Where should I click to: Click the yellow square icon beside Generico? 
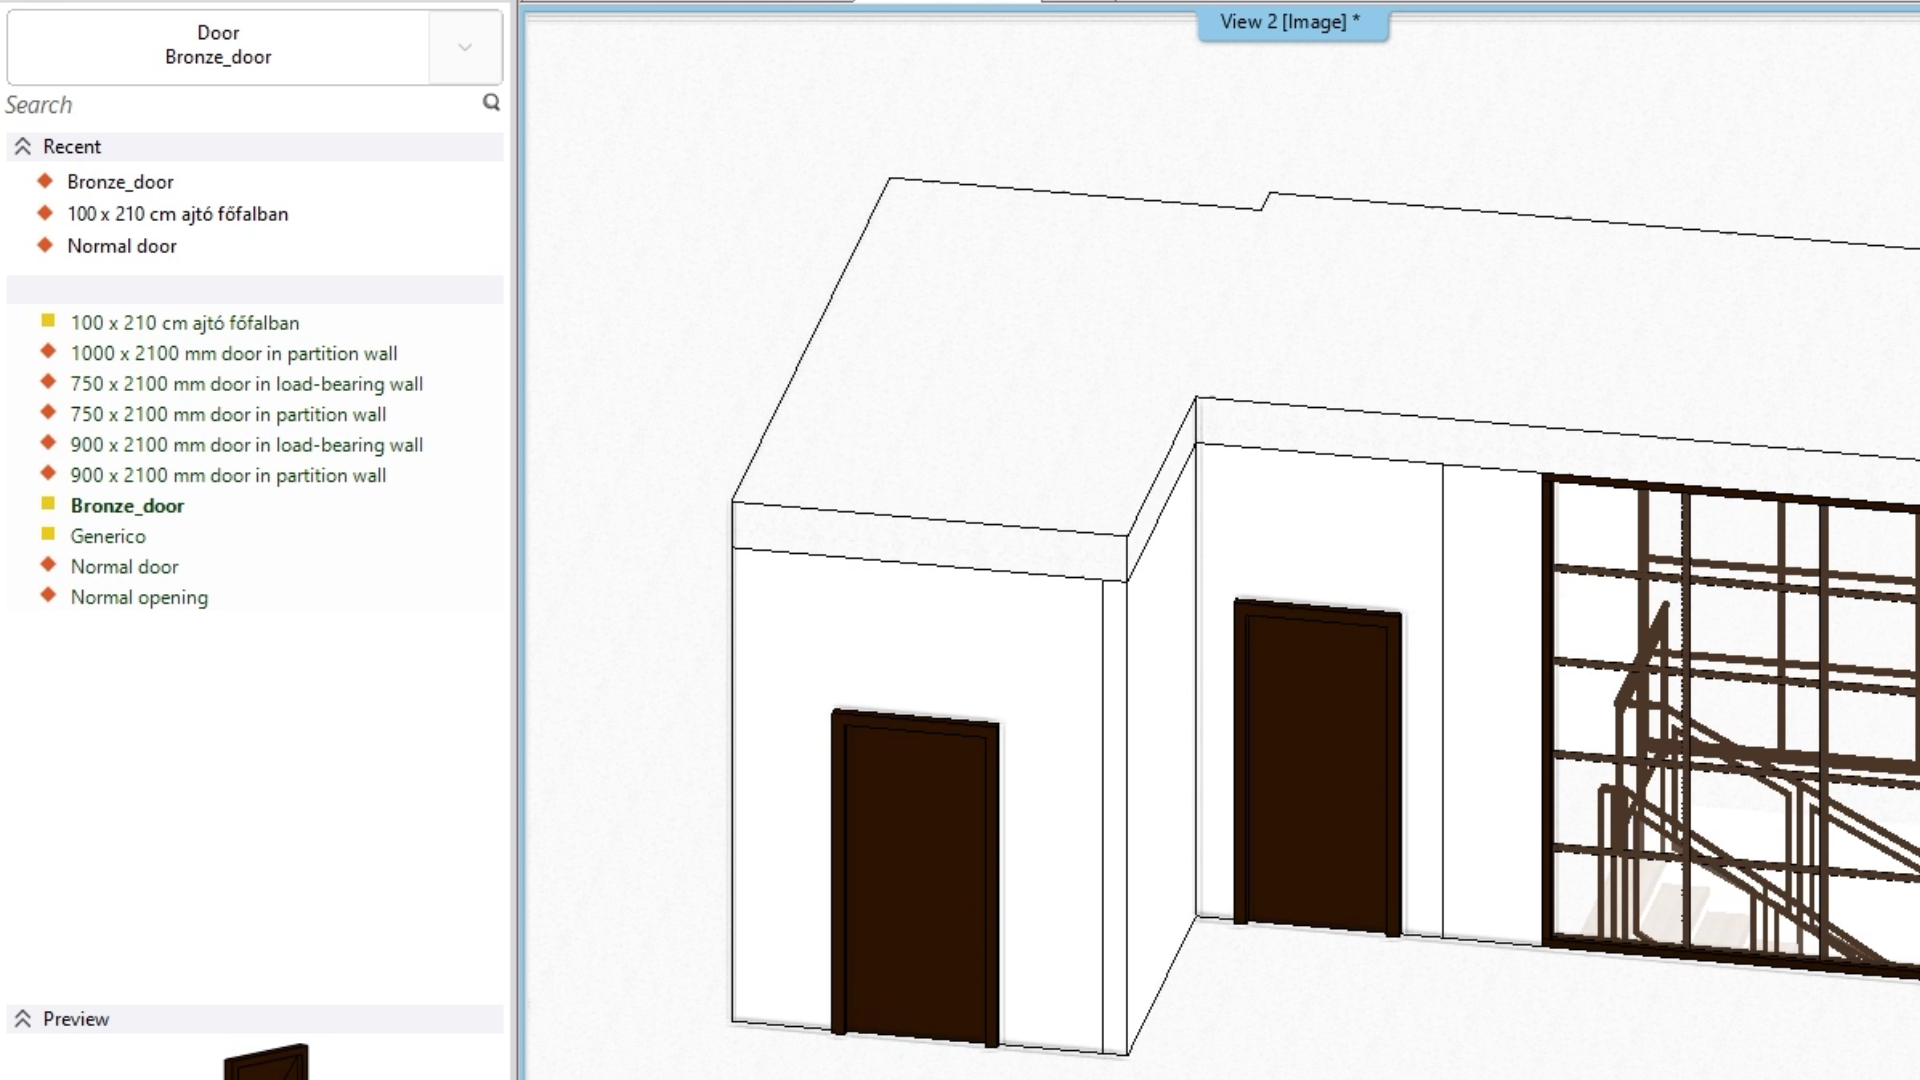coord(47,534)
